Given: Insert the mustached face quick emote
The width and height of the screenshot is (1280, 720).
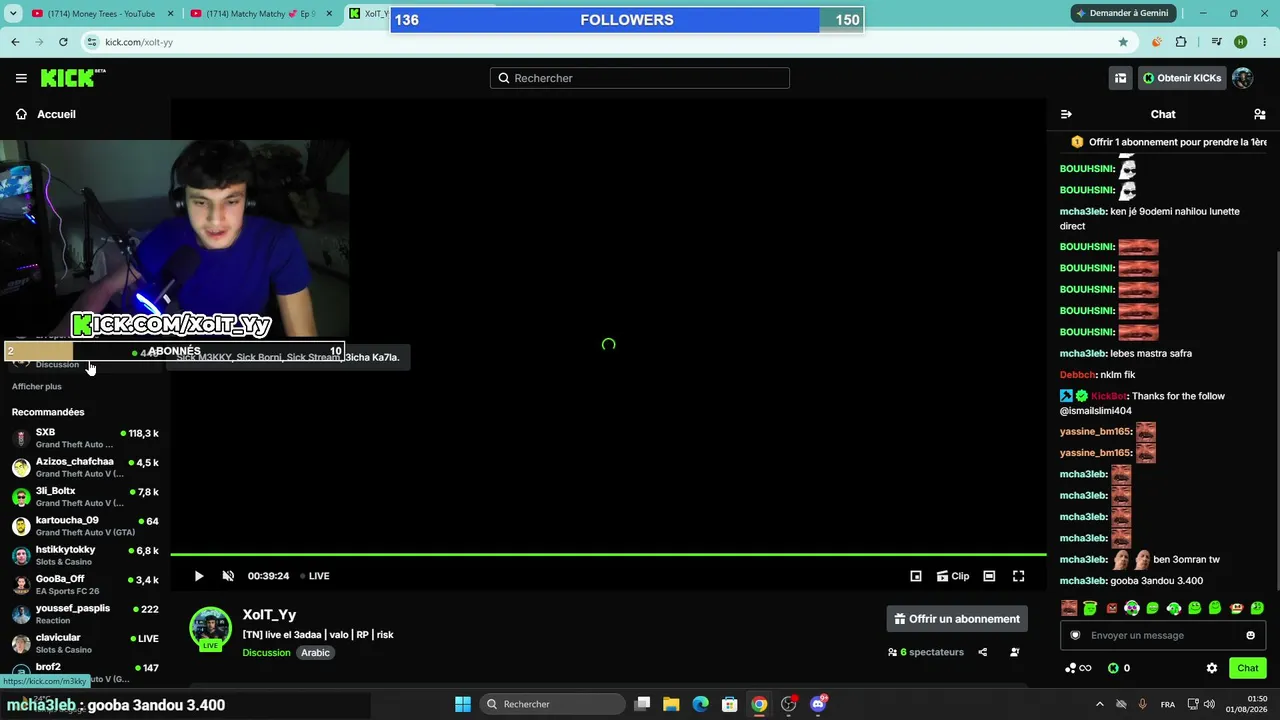Looking at the screenshot, I should [x=1069, y=608].
